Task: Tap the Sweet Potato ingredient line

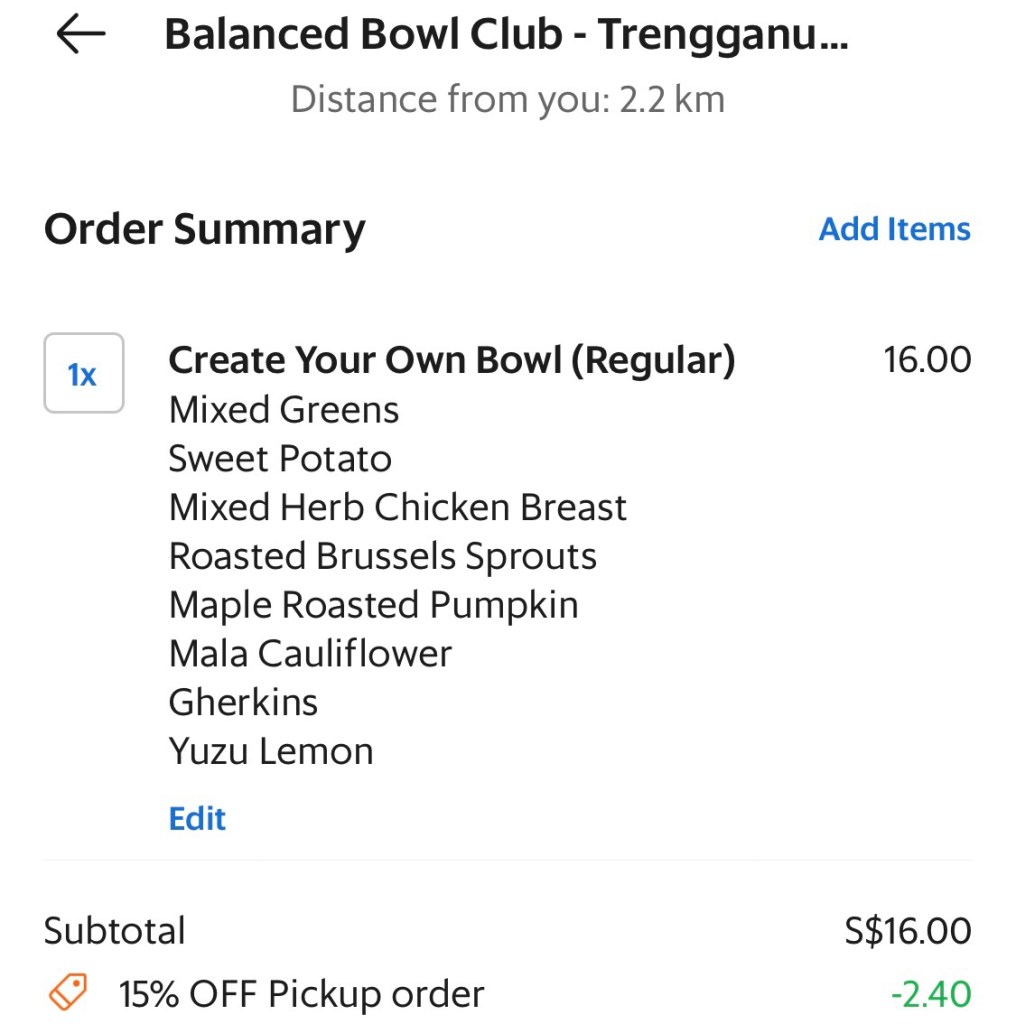Action: [280, 459]
